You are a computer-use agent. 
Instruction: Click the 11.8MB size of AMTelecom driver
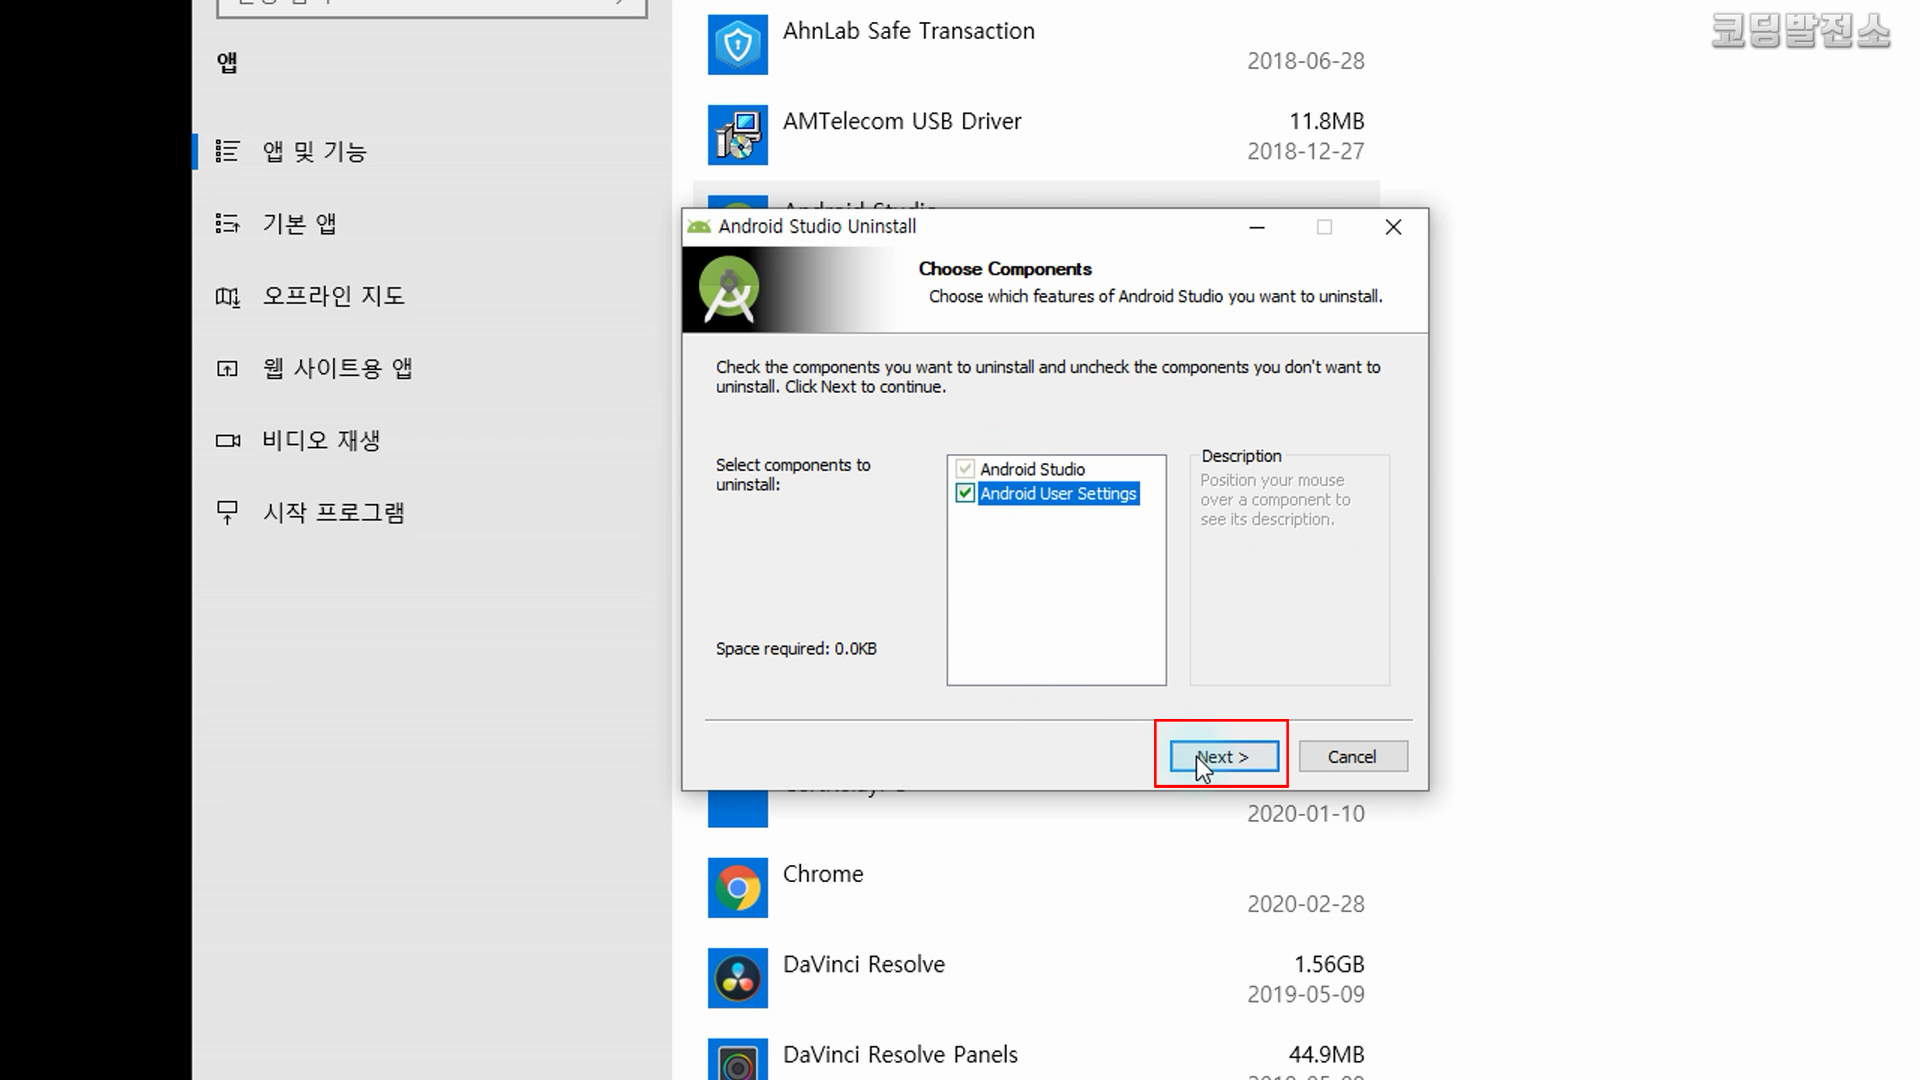click(1326, 121)
